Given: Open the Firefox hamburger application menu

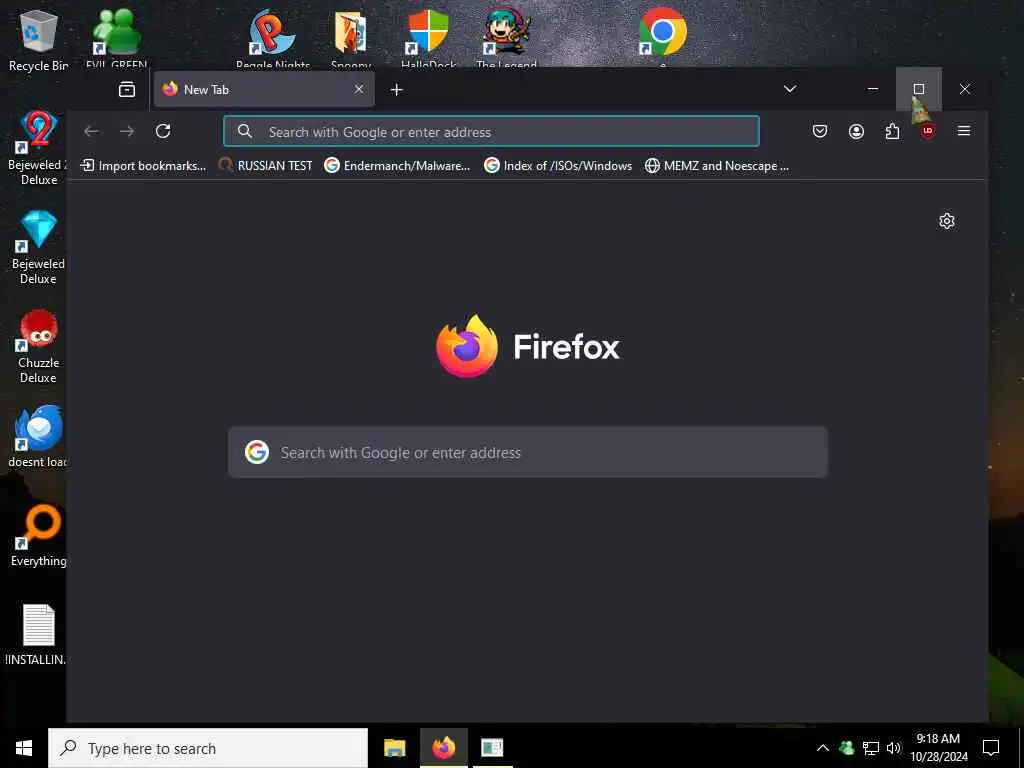Looking at the screenshot, I should (x=963, y=131).
